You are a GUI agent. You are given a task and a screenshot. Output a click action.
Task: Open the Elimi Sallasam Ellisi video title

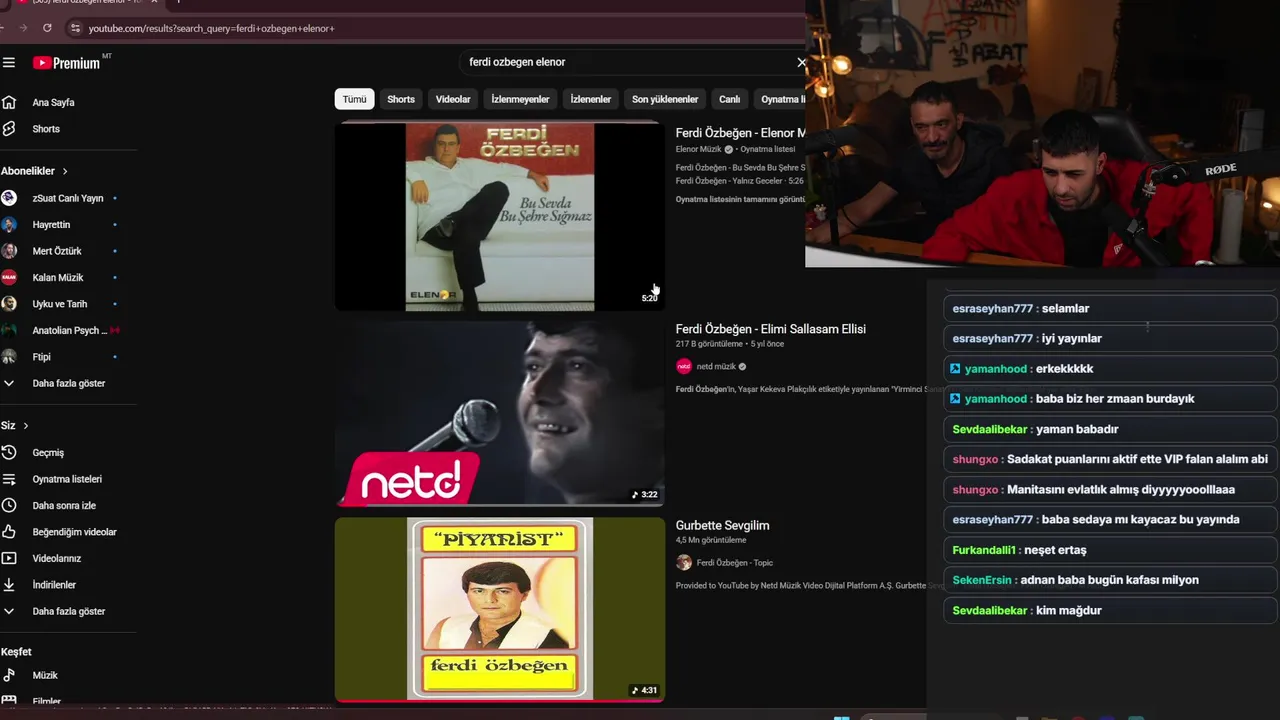pyautogui.click(x=771, y=329)
